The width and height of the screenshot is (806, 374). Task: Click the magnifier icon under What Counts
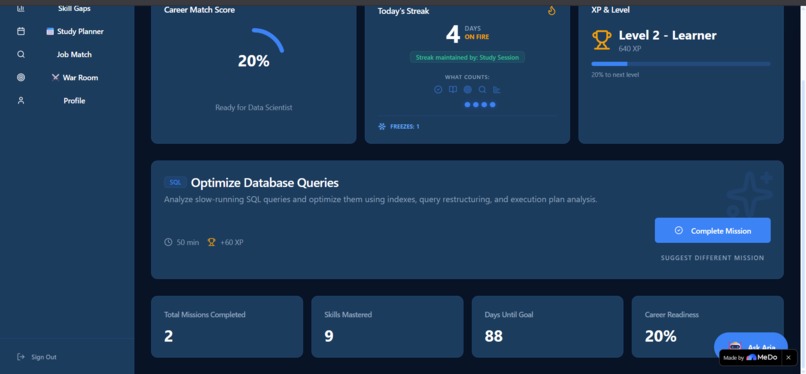tap(482, 89)
